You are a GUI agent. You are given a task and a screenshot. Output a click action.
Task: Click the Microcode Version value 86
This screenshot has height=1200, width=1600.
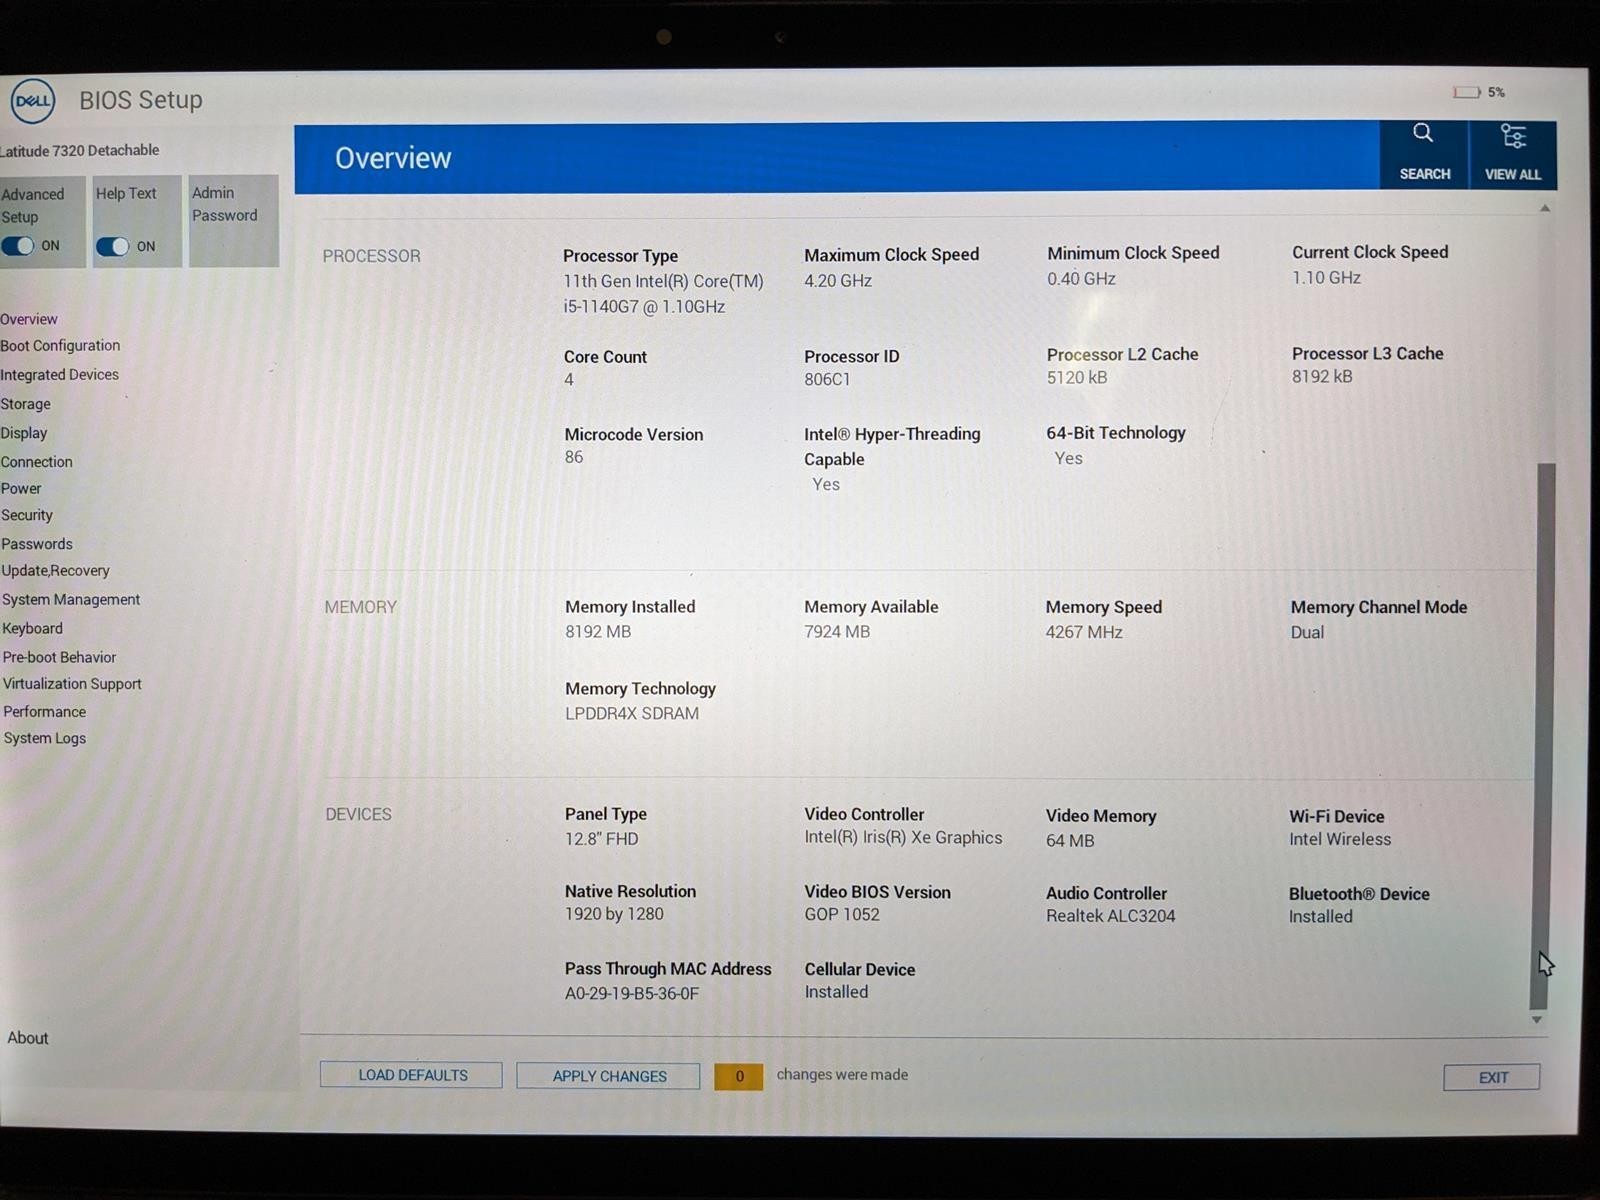574,457
